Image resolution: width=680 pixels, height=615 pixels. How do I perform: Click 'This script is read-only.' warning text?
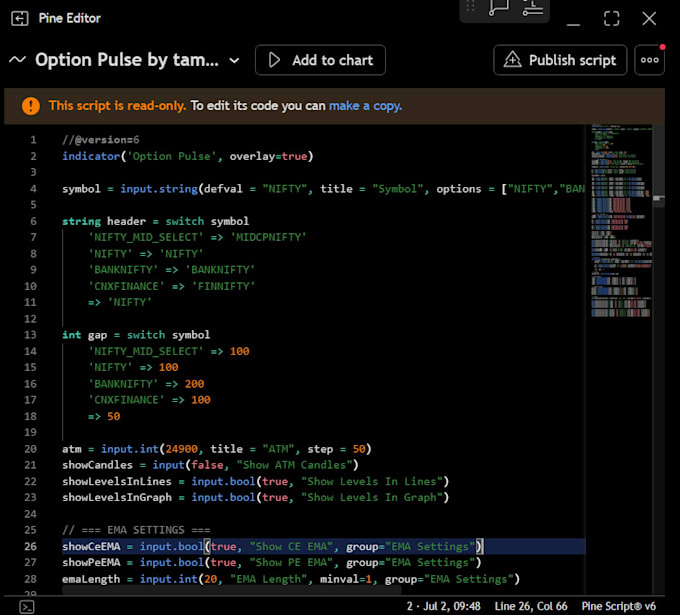[x=117, y=106]
